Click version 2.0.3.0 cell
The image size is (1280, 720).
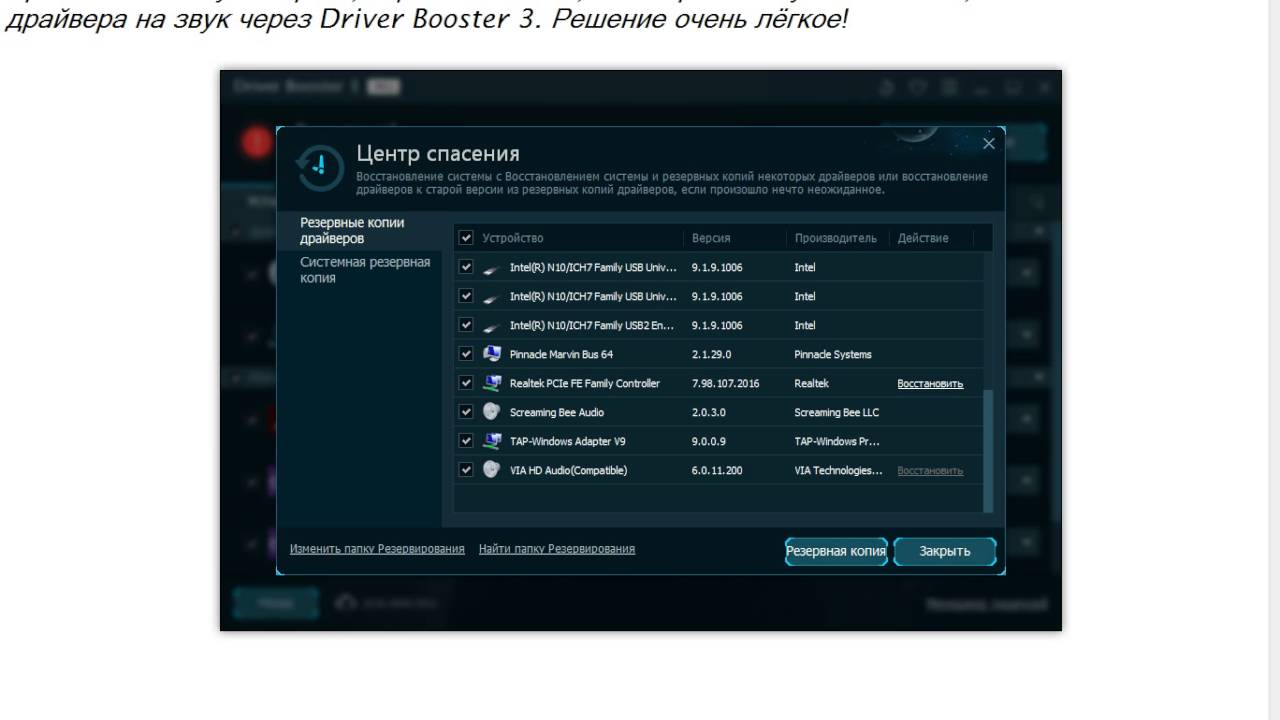(x=708, y=412)
